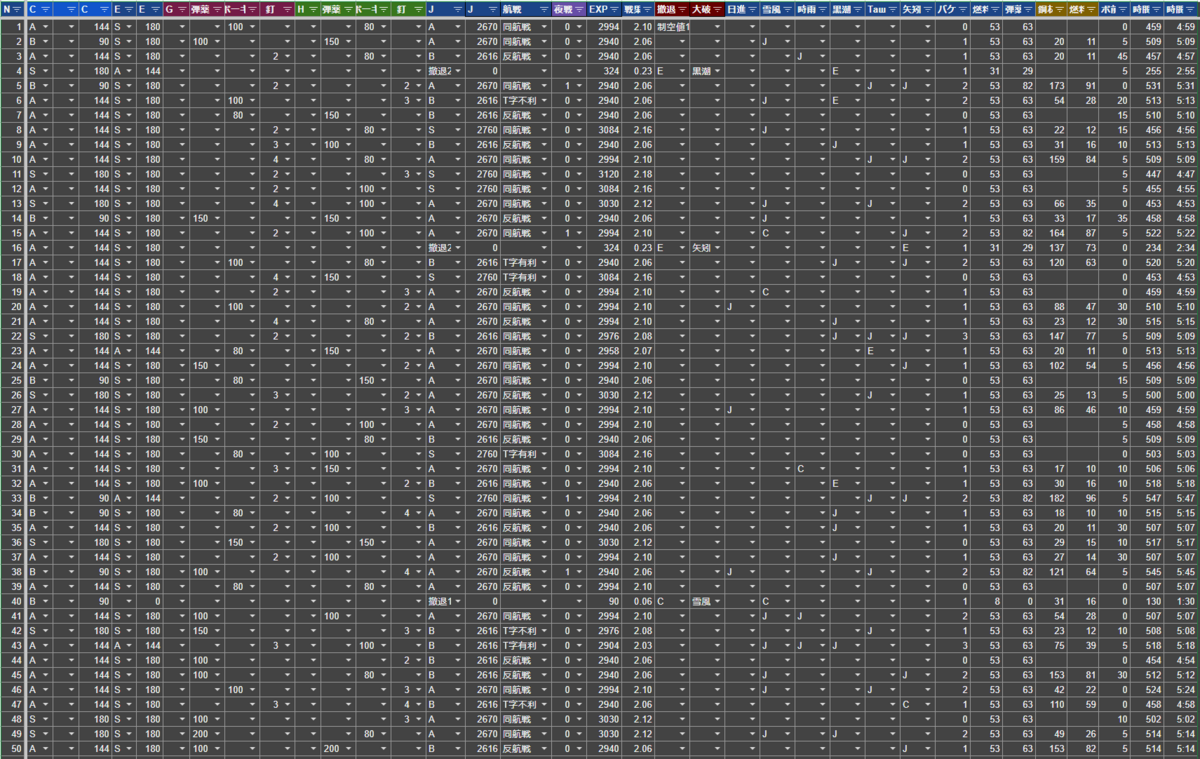Open the filter icon on the 矢矧 header
The height and width of the screenshot is (759, 1200).
(926, 9)
